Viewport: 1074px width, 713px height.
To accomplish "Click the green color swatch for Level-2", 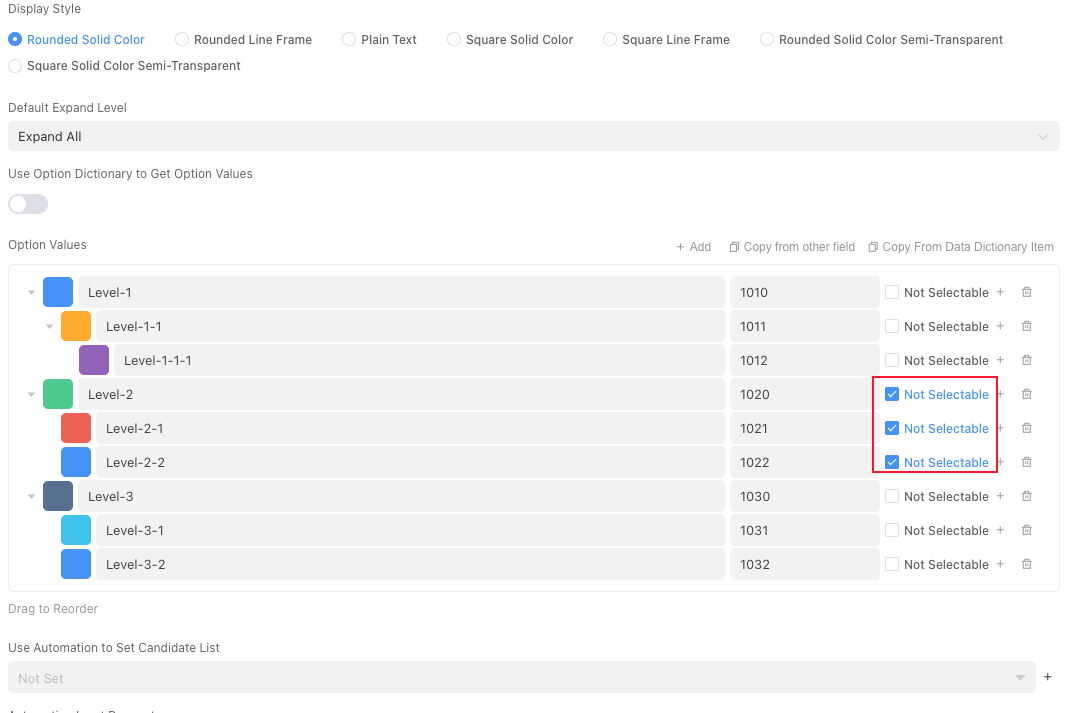I will tap(58, 394).
